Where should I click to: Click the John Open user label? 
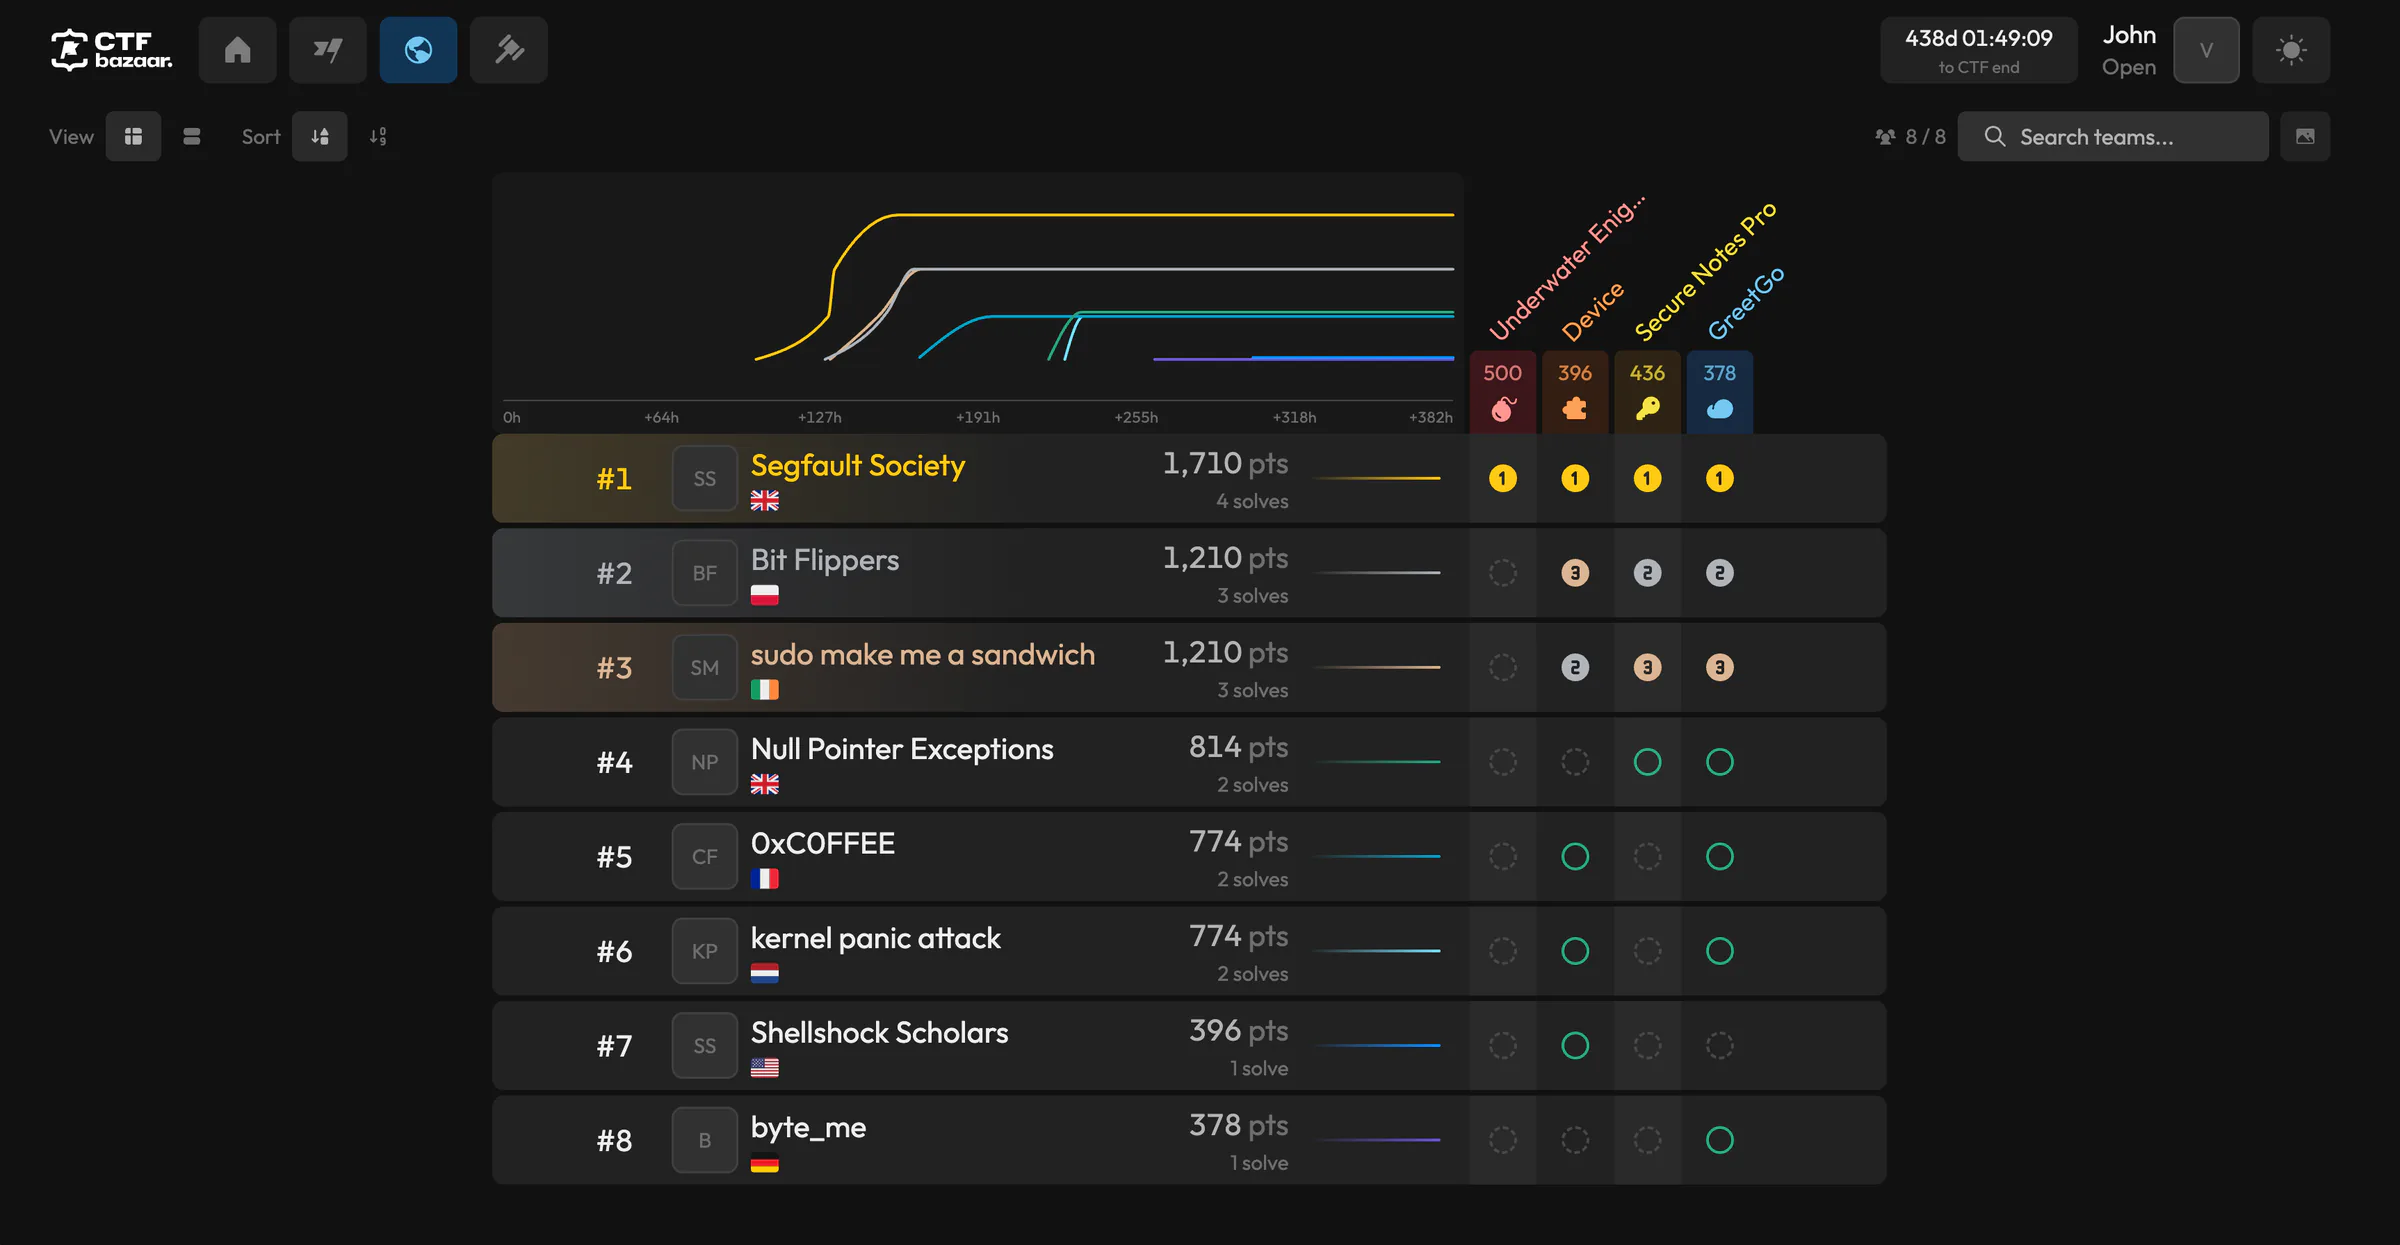[x=2129, y=50]
